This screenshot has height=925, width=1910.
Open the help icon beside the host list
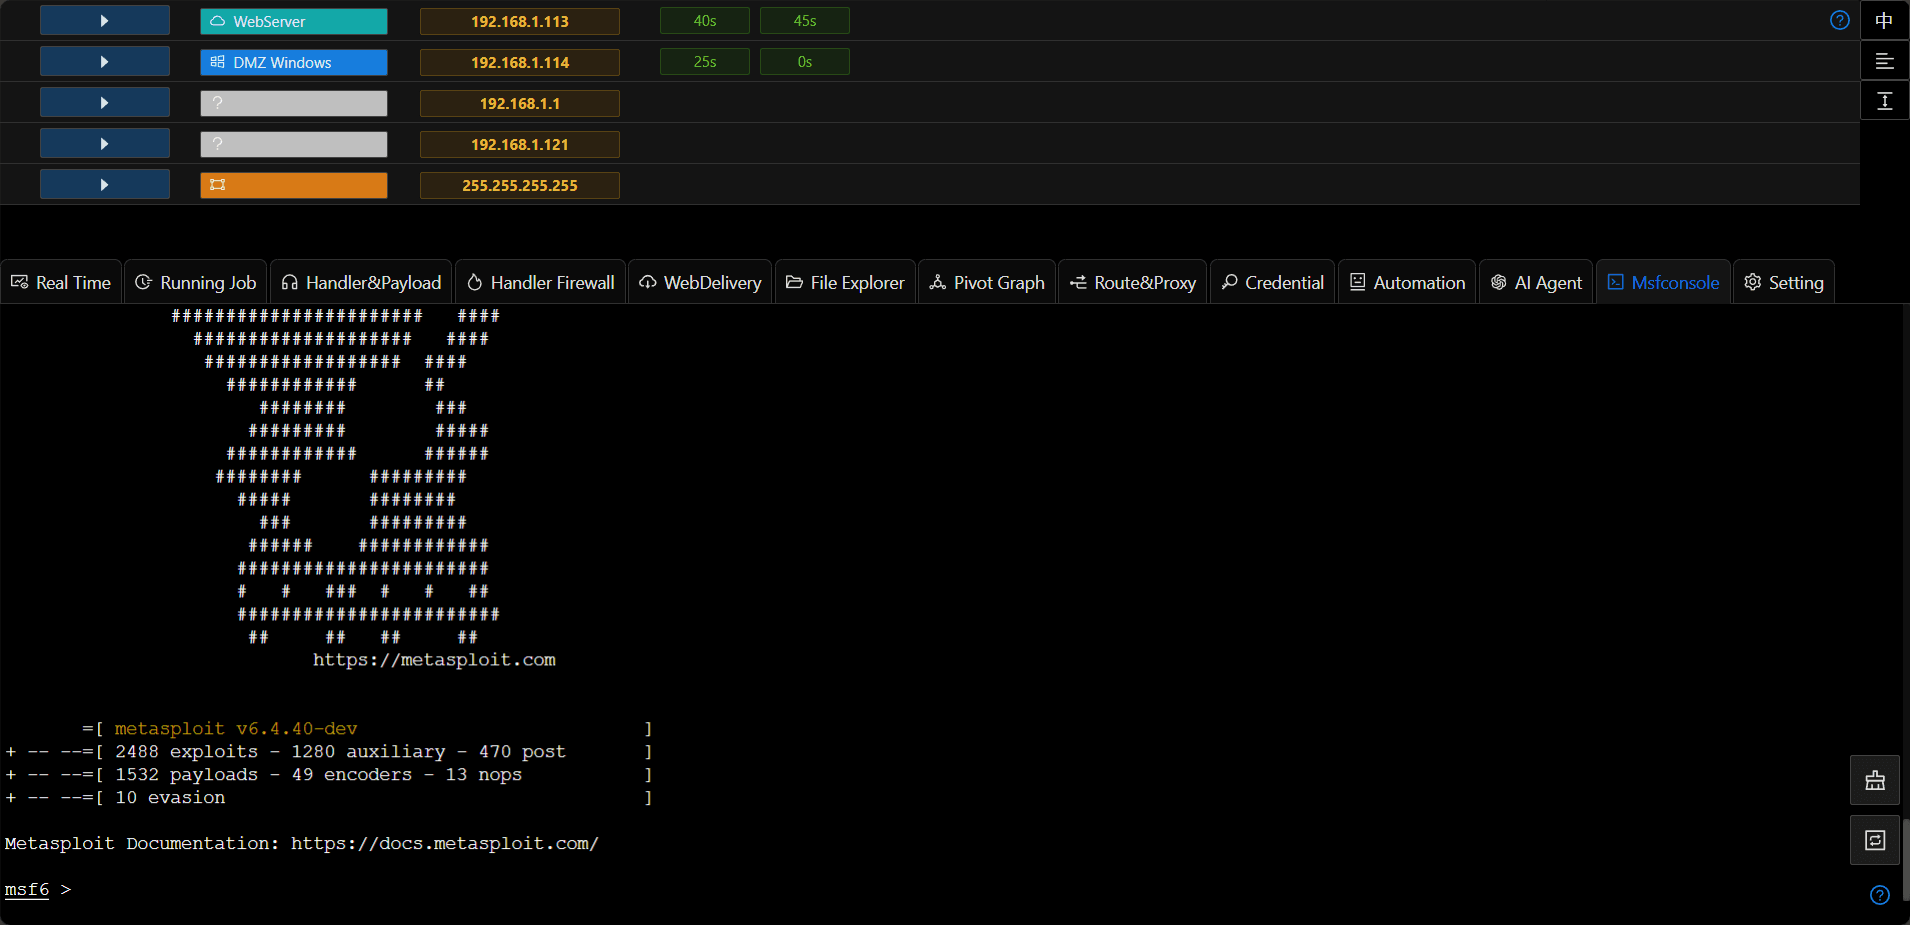coord(1839,20)
